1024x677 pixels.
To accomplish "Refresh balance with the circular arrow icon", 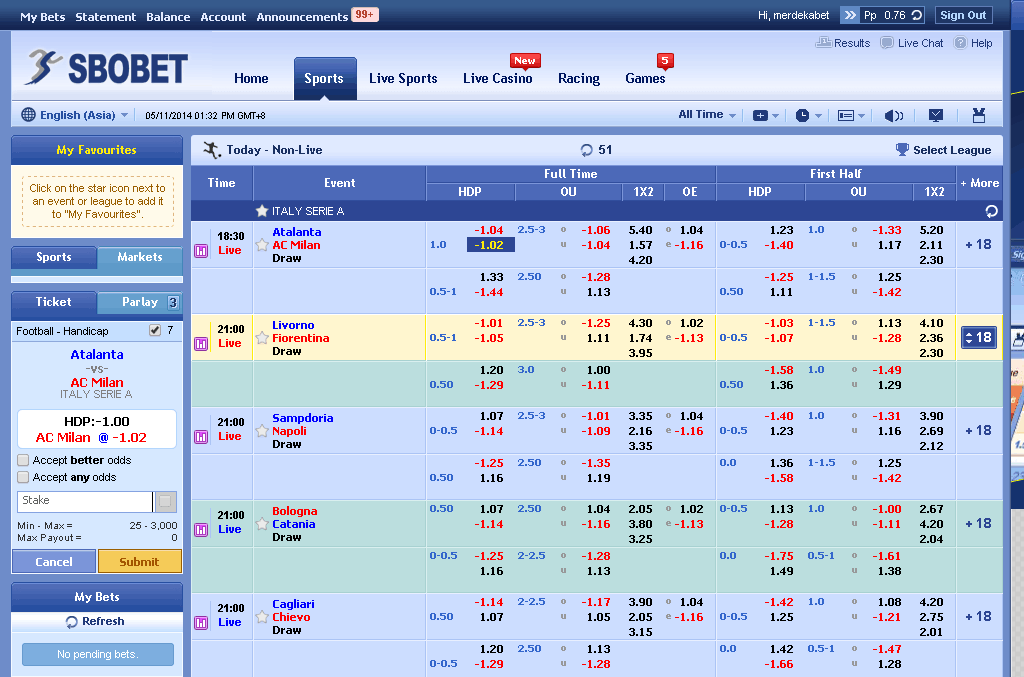I will coord(917,15).
